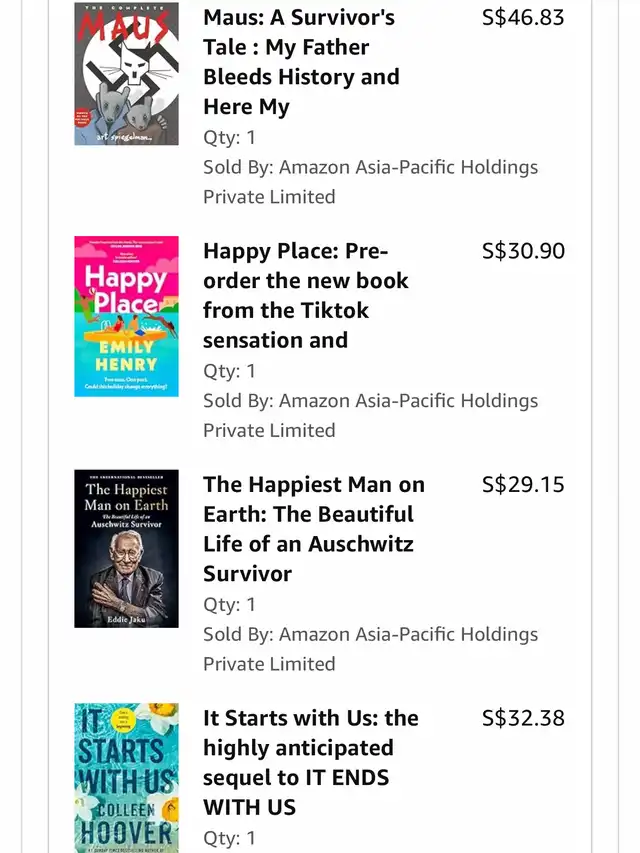Click Happy Place's Sold By seller text

(x=370, y=416)
